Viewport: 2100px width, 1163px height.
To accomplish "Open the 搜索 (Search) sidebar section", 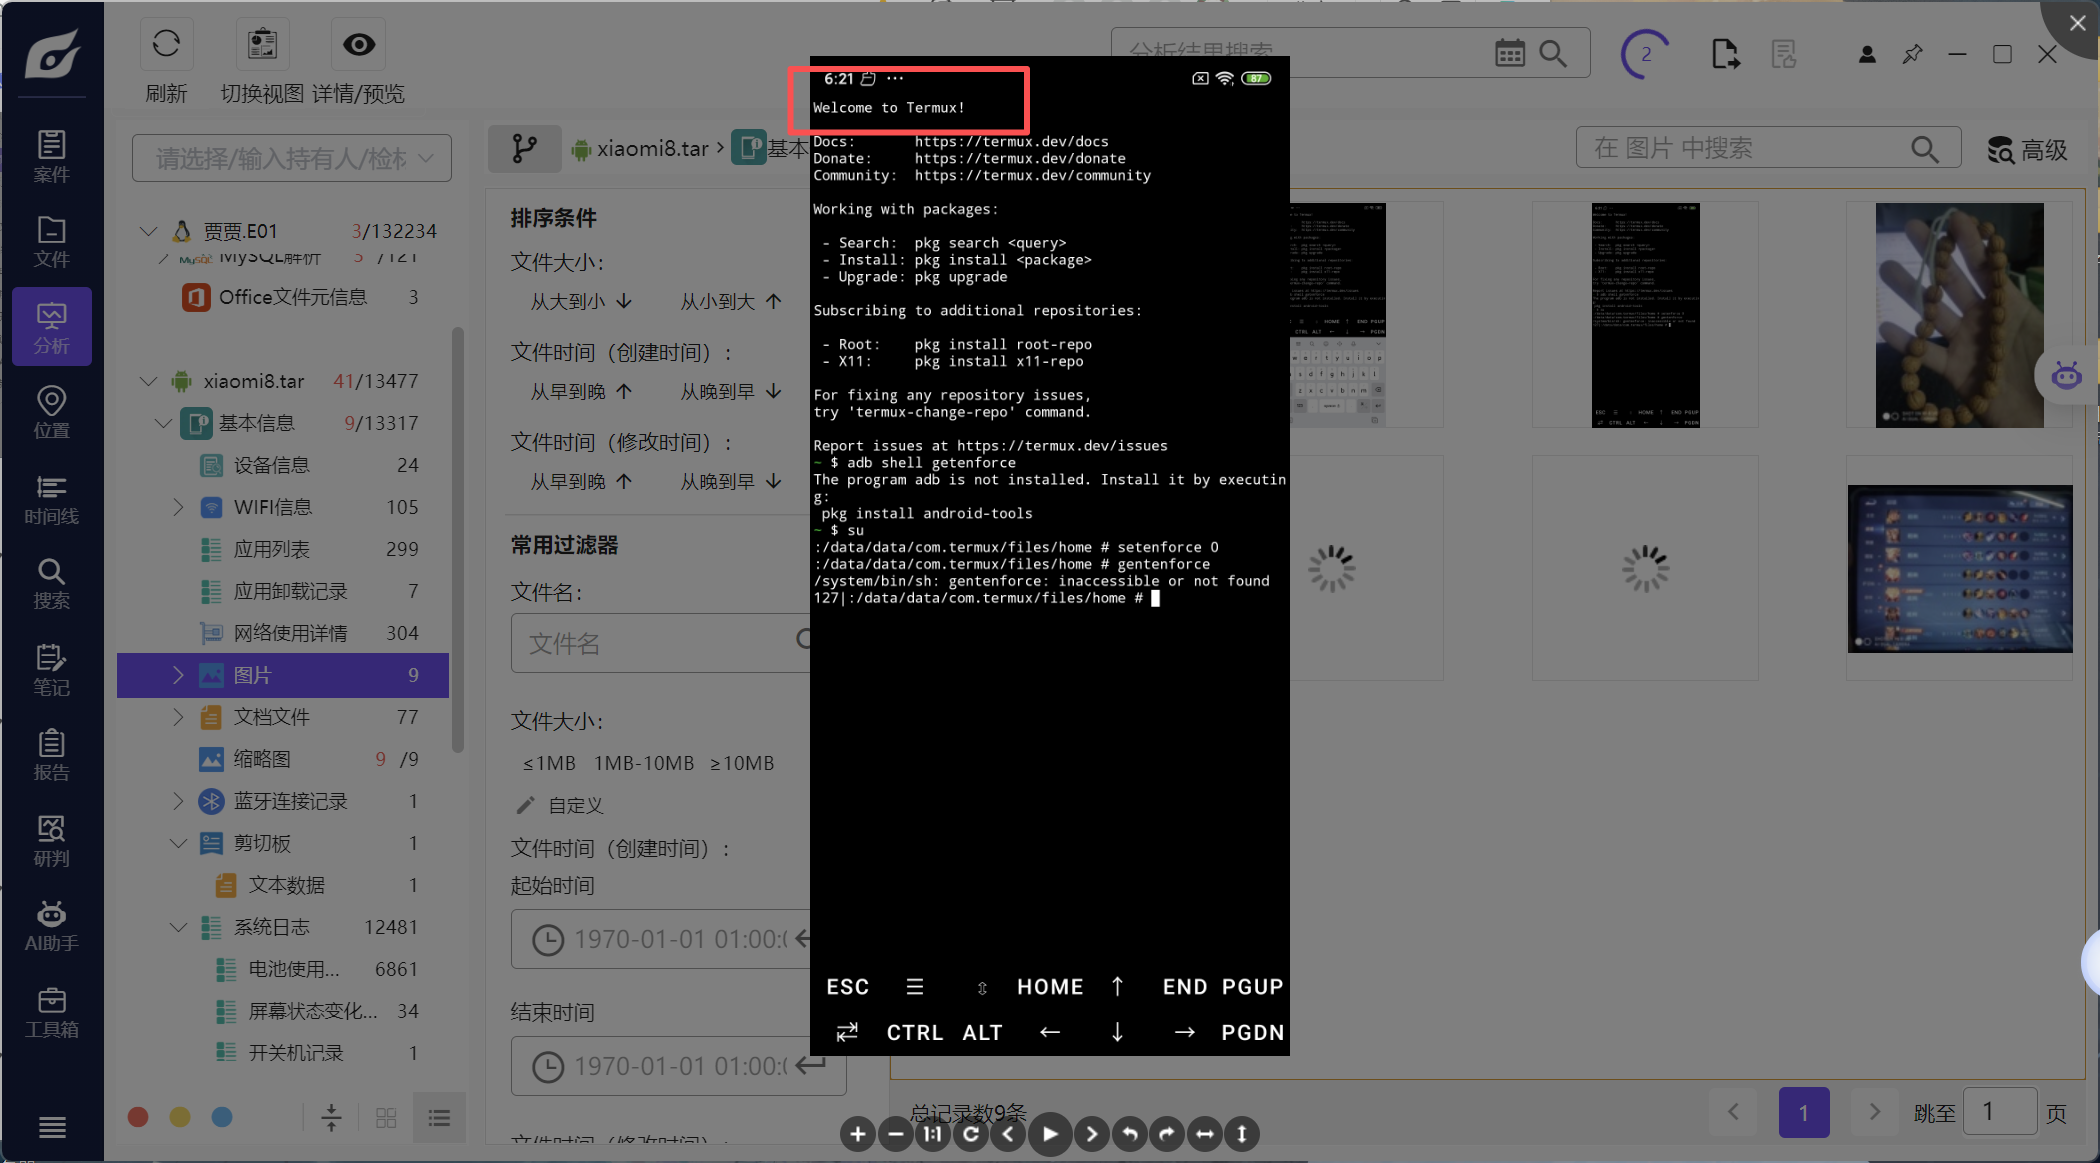I will pos(52,584).
